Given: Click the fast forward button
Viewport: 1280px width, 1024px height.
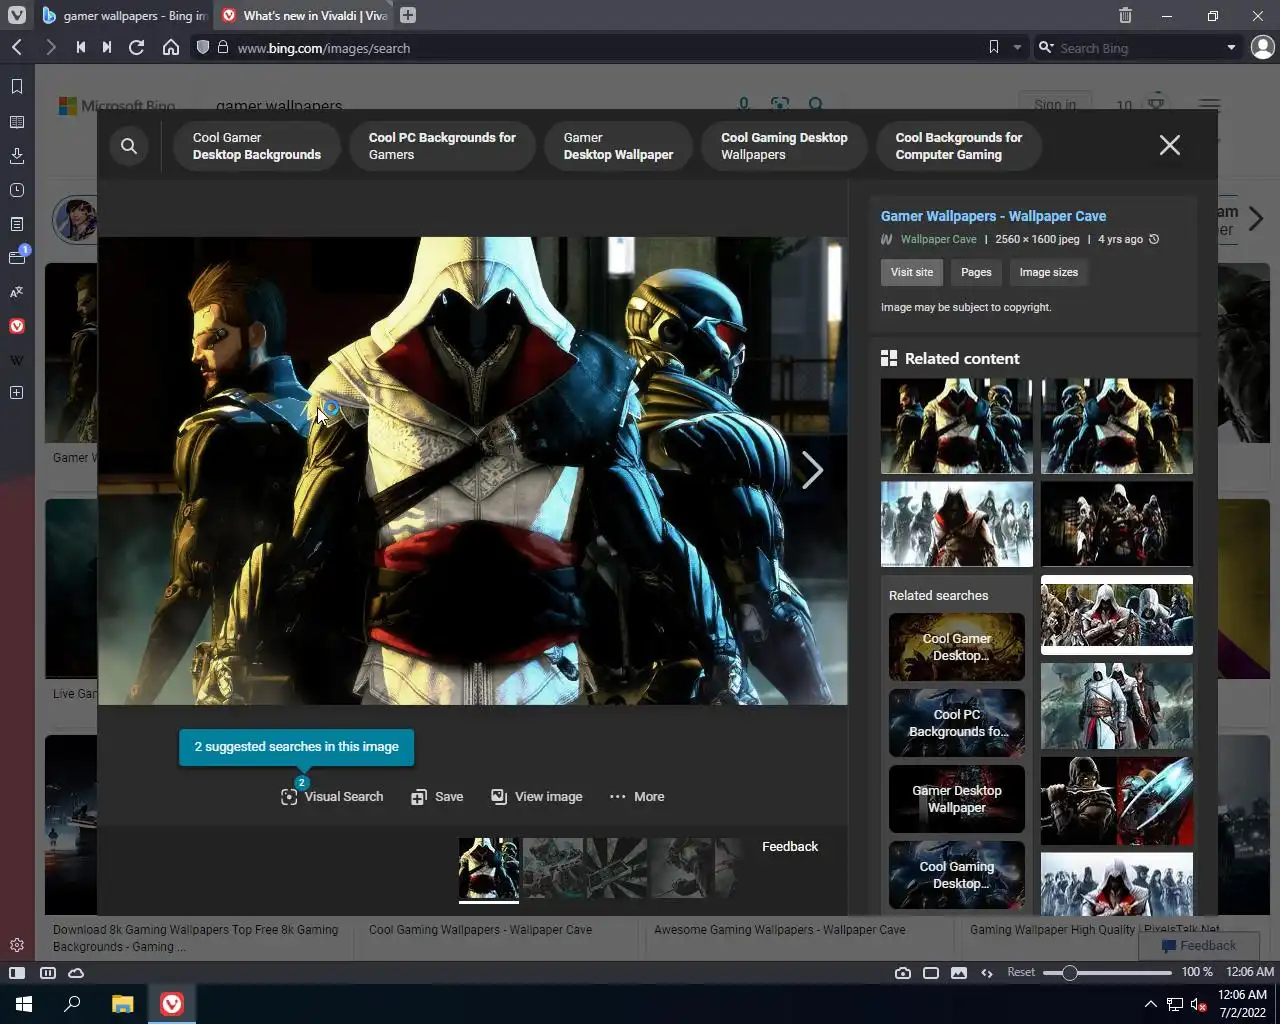Looking at the screenshot, I should (107, 47).
